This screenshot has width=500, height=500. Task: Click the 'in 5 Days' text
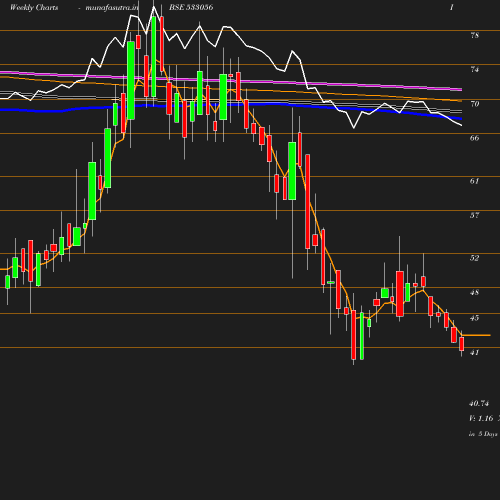(483, 434)
